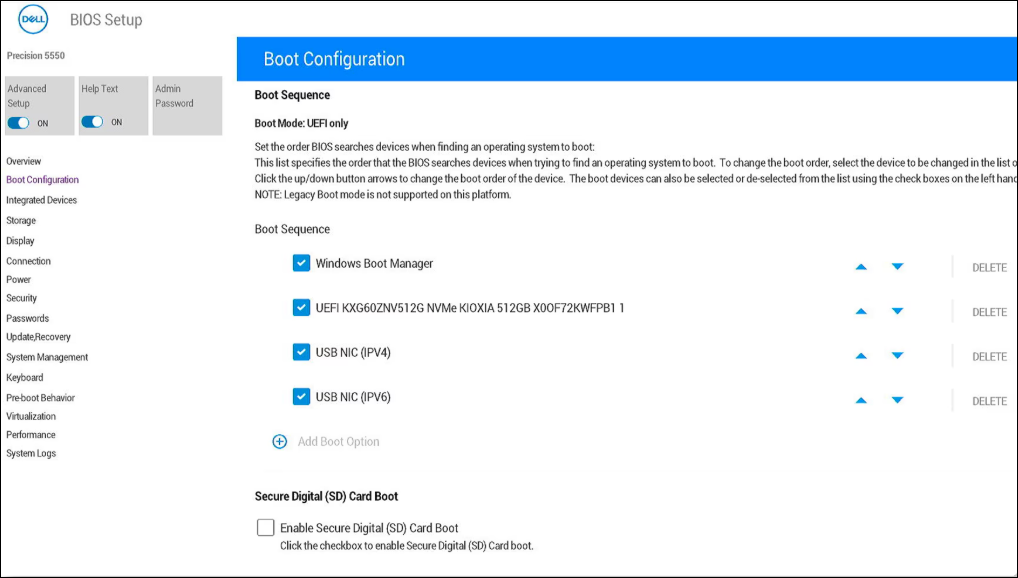Screen dimensions: 1018x578
Task: Delete Windows Boot Manager entry
Action: (x=989, y=268)
